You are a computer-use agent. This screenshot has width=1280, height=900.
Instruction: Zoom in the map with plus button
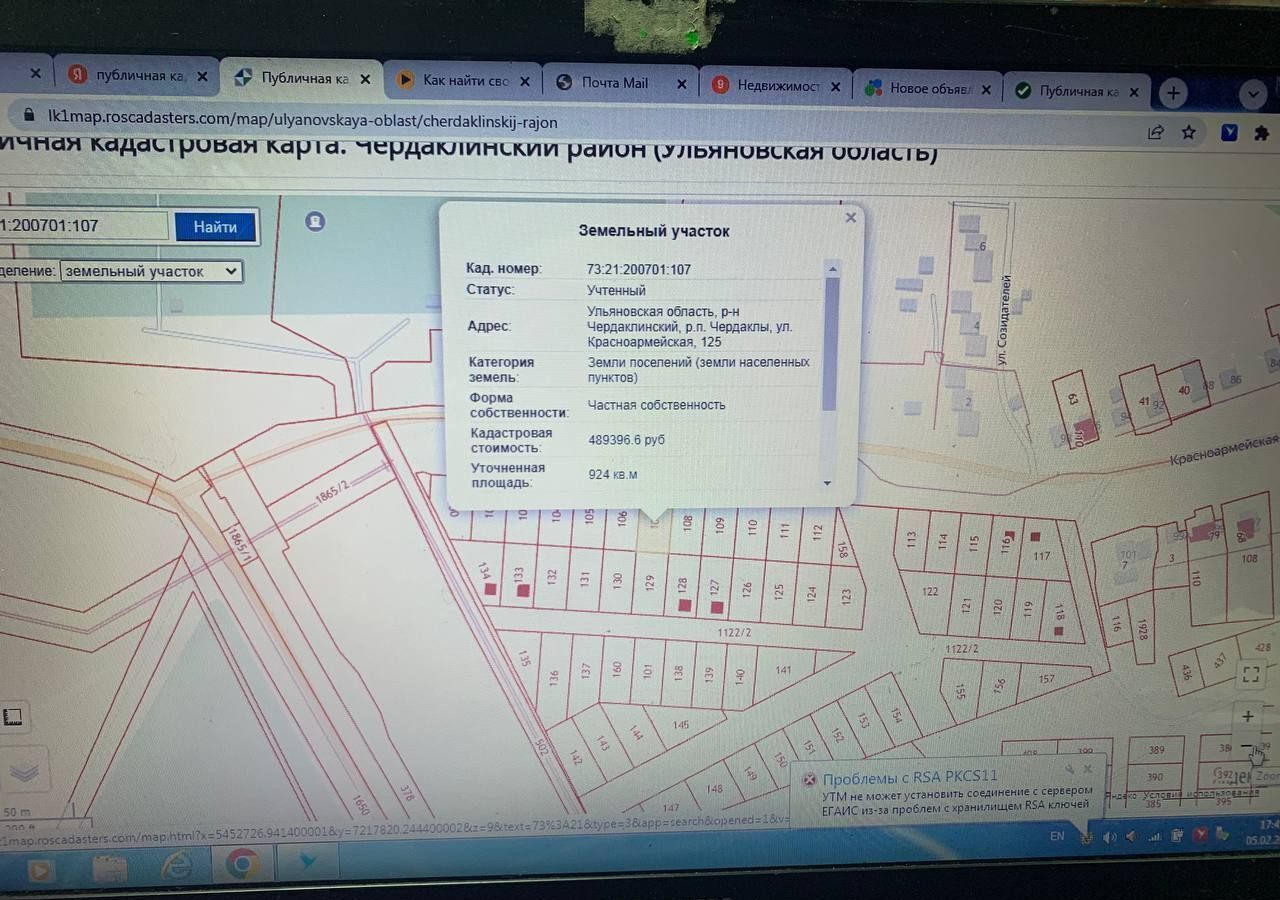click(x=1248, y=716)
